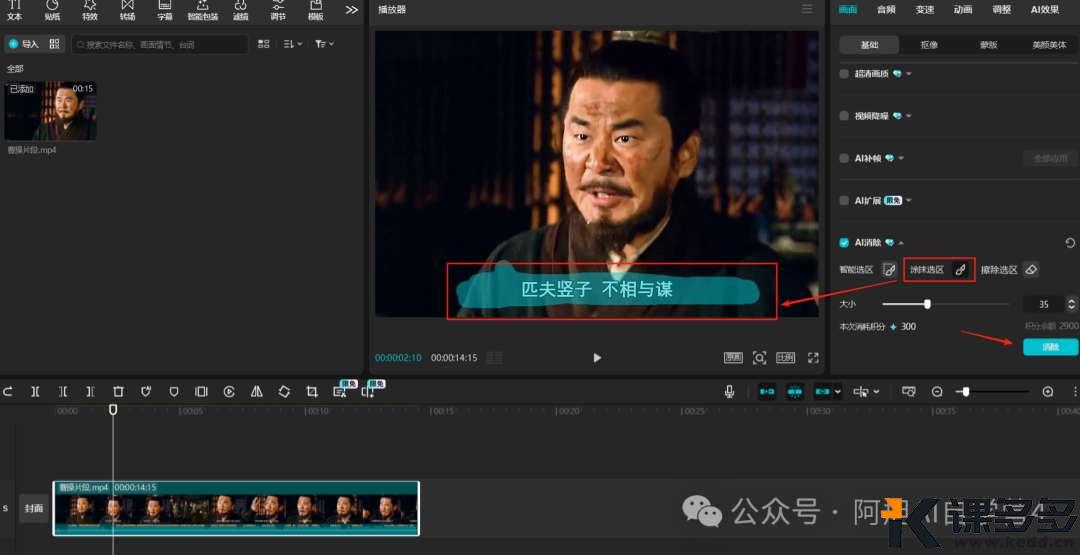Expand the 超清画质 options arrow

pyautogui.click(x=908, y=74)
